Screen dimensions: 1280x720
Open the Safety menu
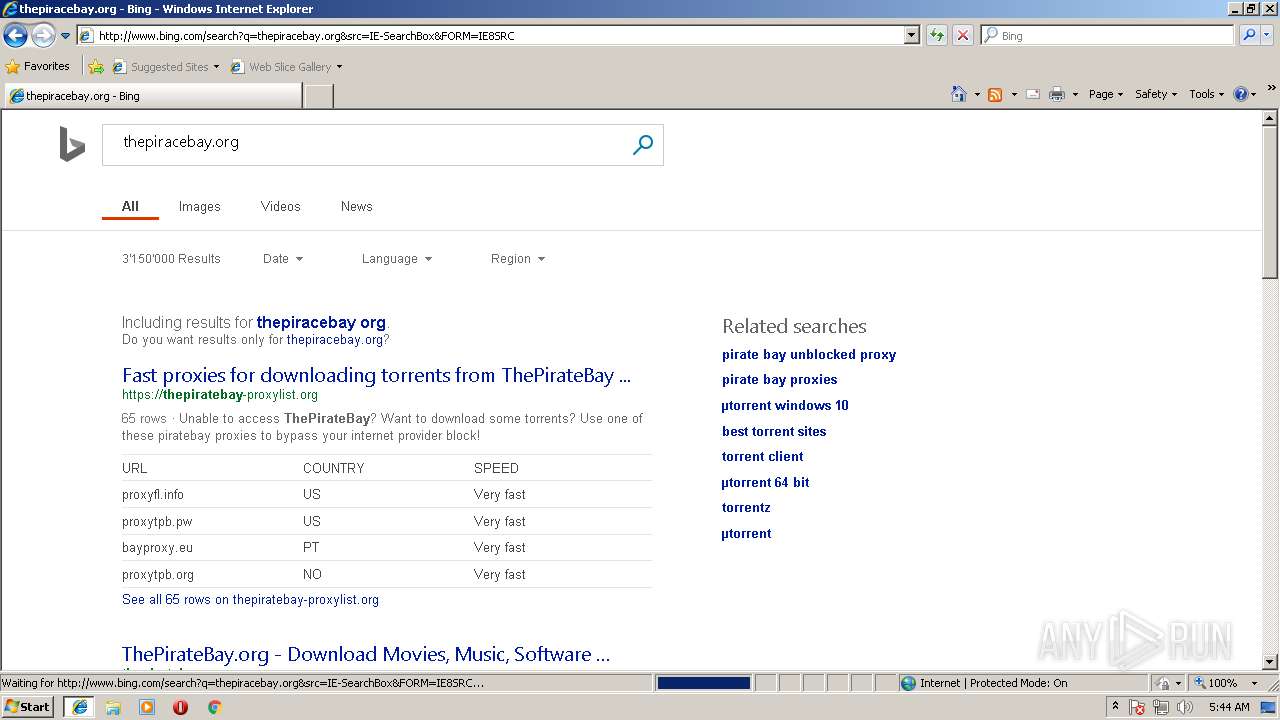tap(1156, 94)
